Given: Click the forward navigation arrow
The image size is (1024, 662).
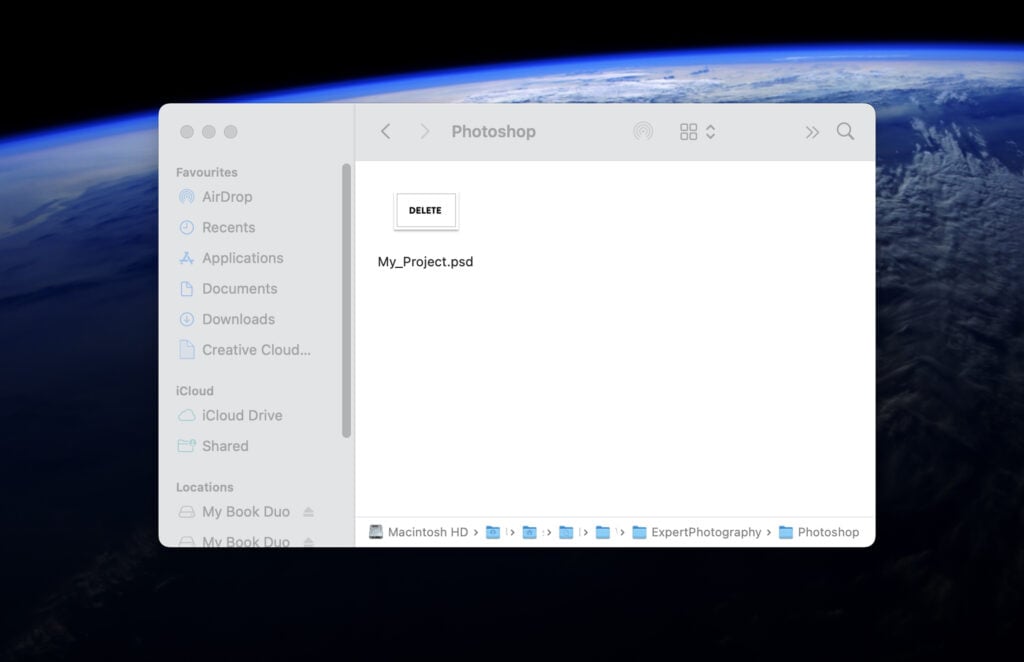Looking at the screenshot, I should pos(424,131).
